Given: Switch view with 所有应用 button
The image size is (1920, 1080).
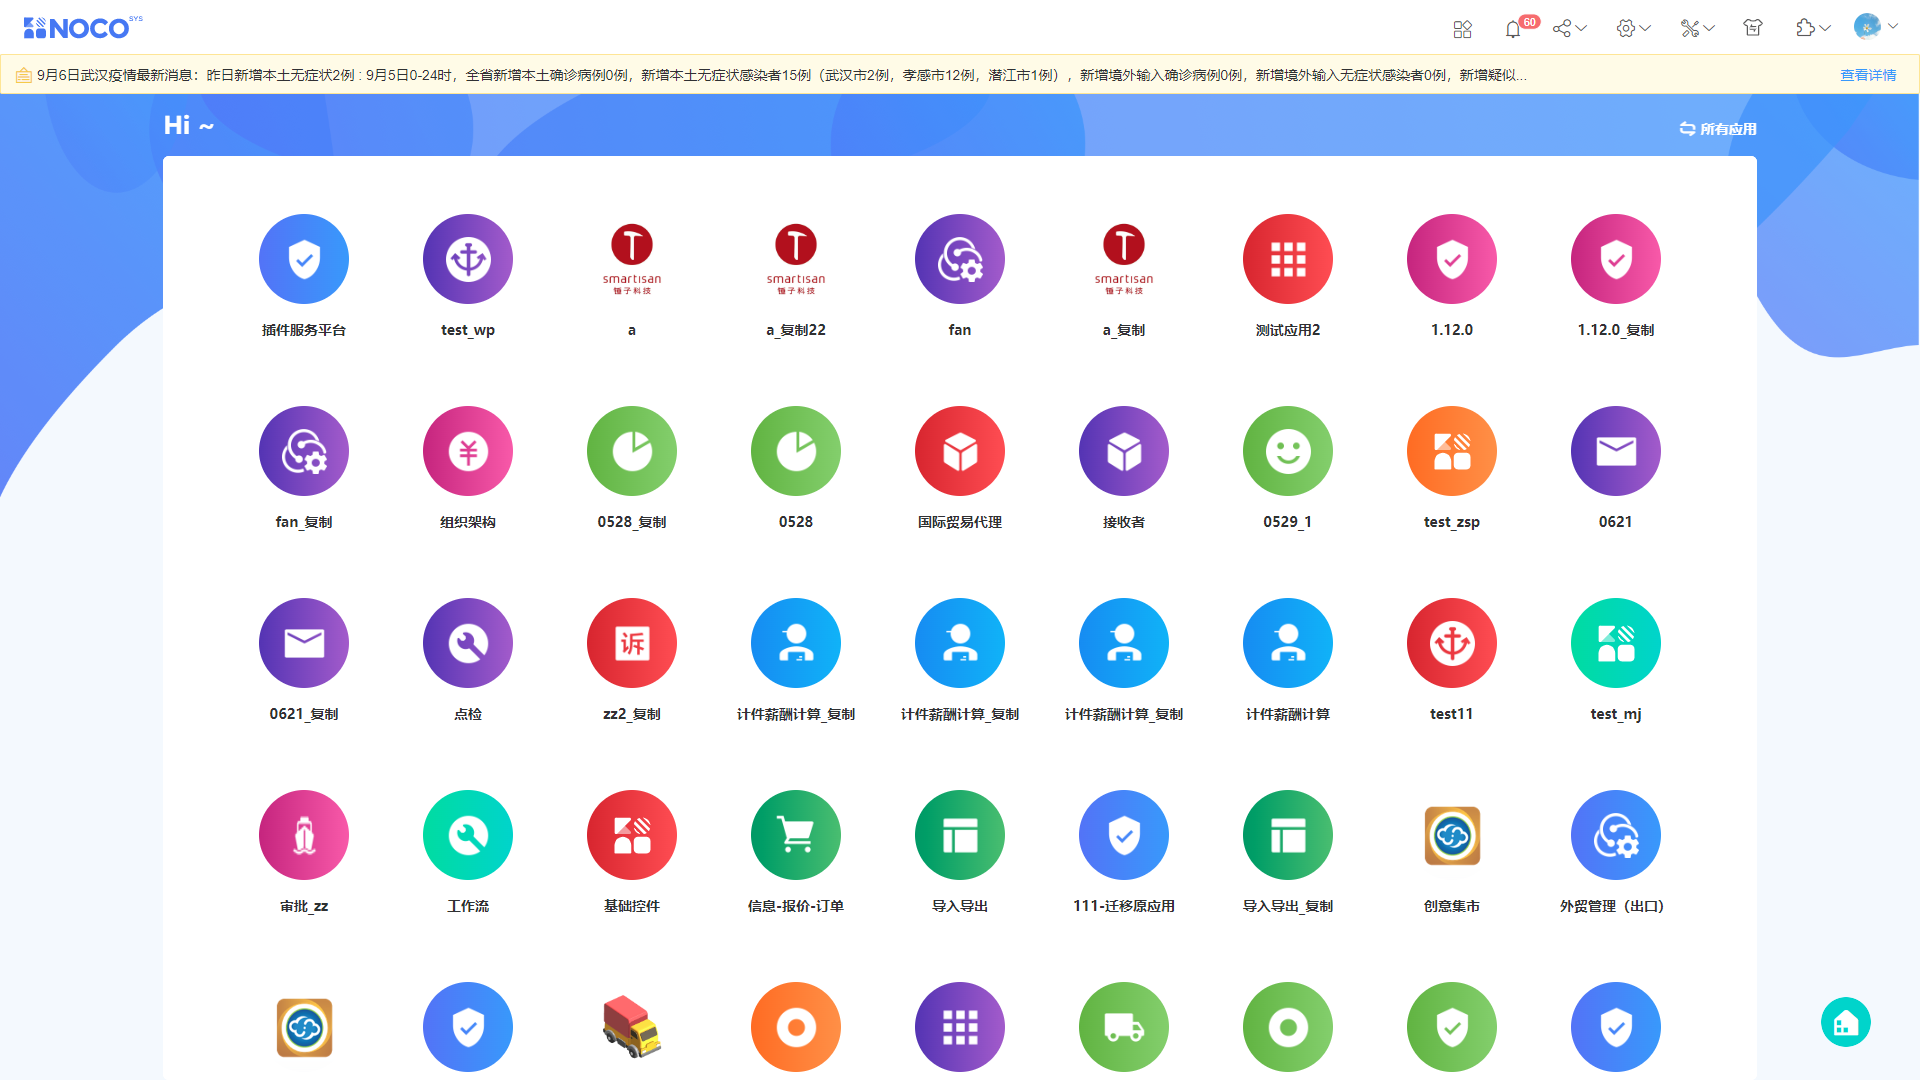Looking at the screenshot, I should tap(1718, 129).
